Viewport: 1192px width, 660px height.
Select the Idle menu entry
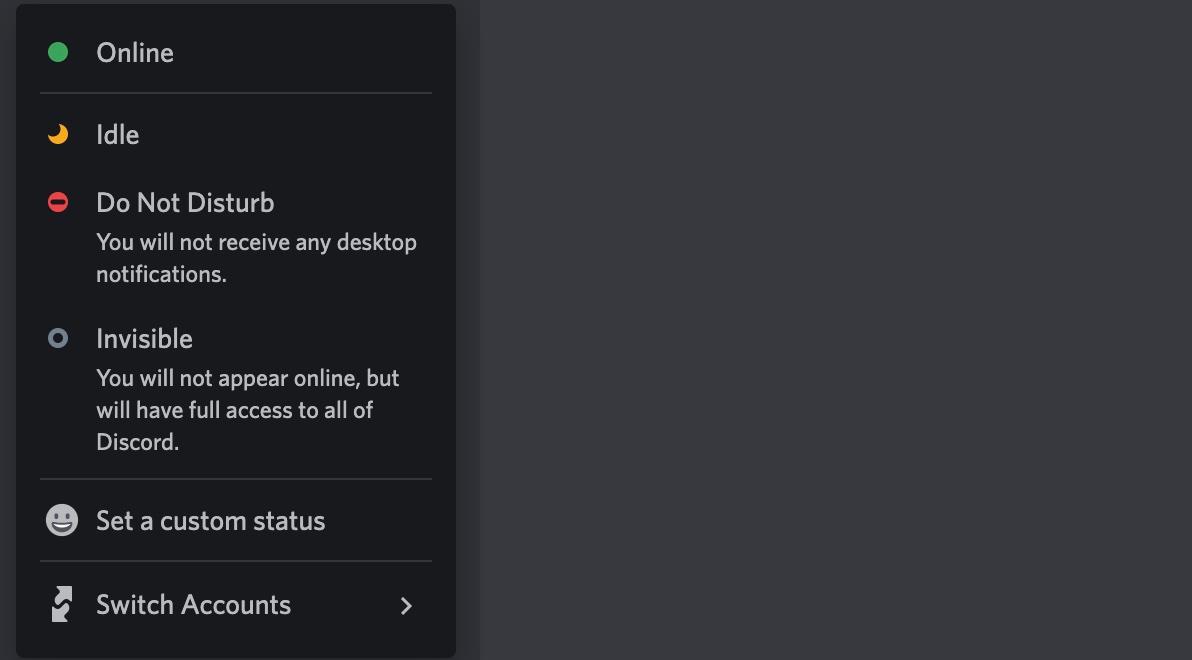point(117,134)
